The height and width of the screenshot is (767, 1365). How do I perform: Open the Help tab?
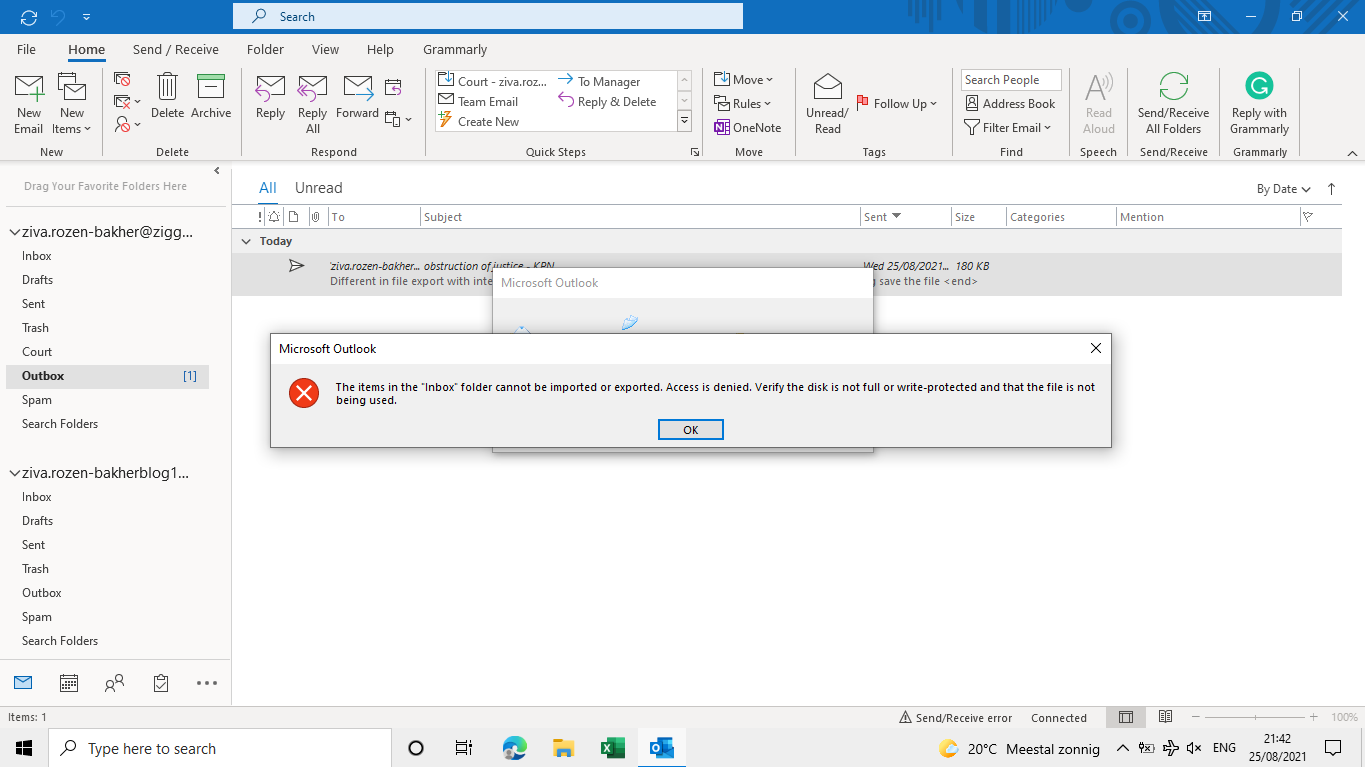pyautogui.click(x=380, y=49)
